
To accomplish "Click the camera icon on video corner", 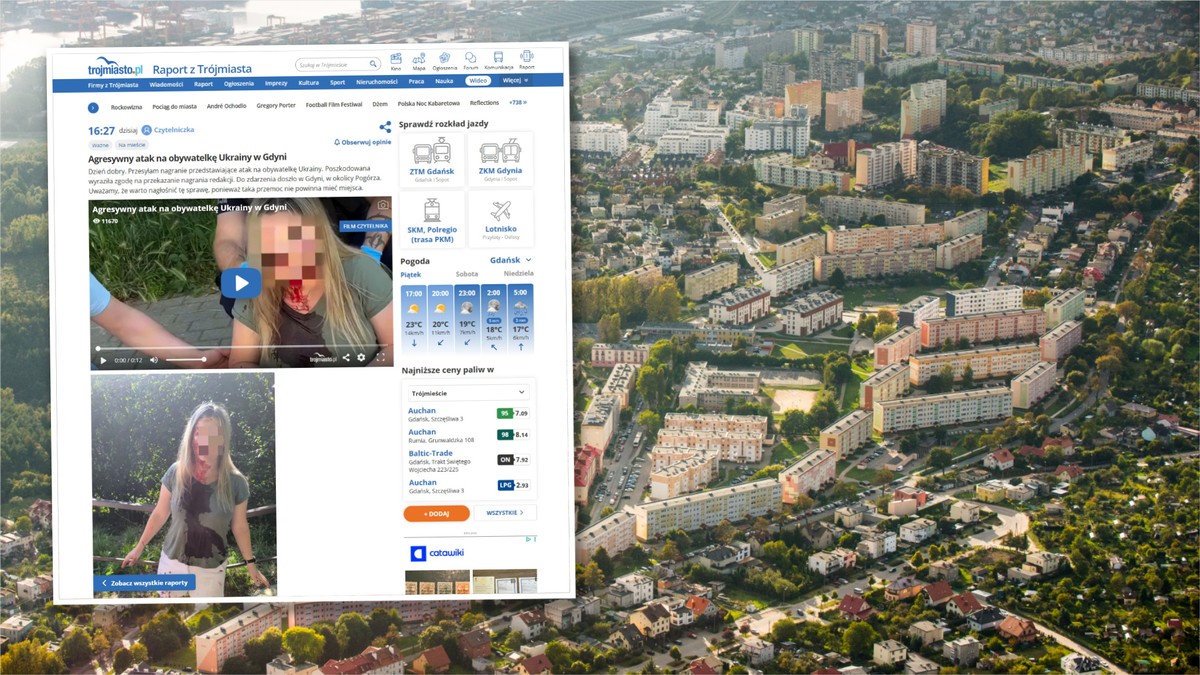I will [x=382, y=205].
